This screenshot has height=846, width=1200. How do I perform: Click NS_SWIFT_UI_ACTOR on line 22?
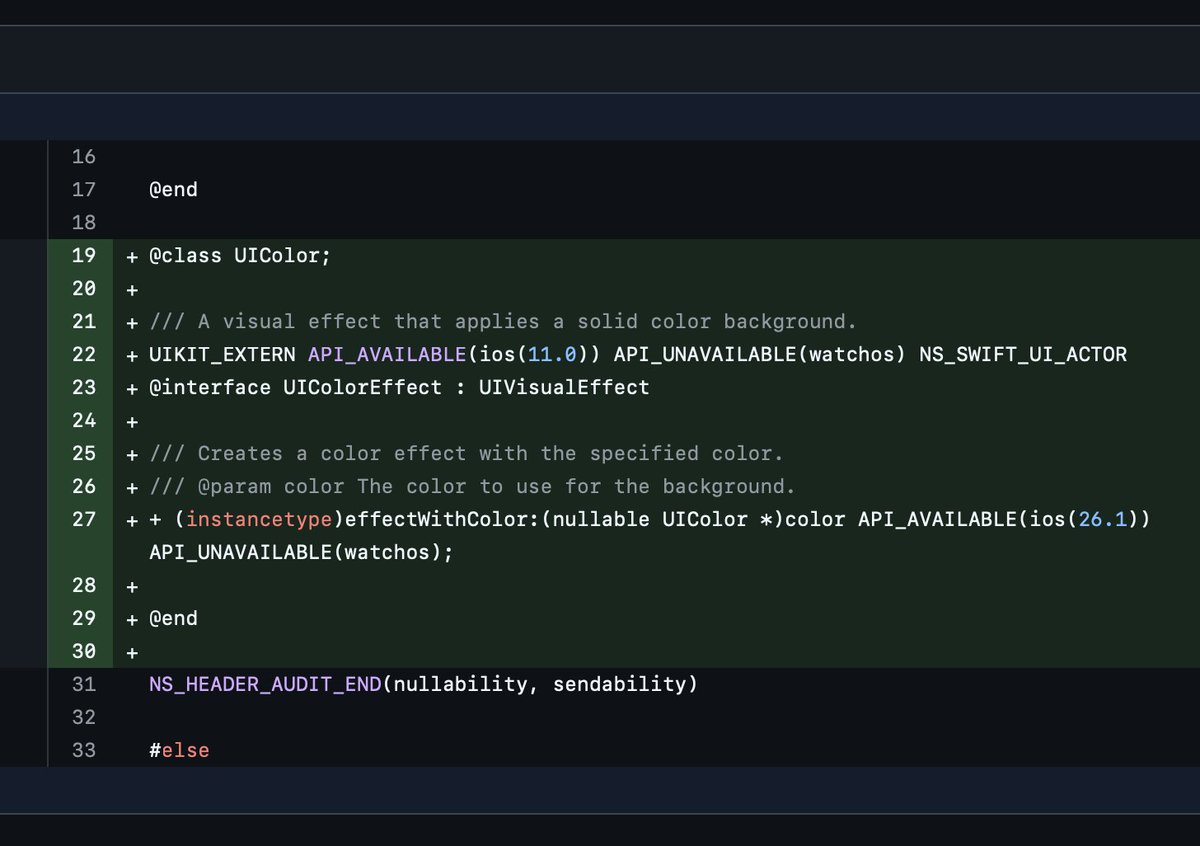tap(1023, 355)
